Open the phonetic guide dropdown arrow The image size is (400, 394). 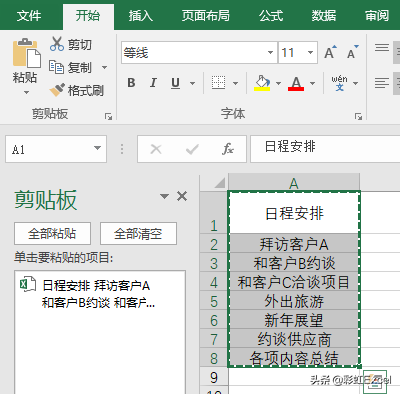pyautogui.click(x=355, y=83)
